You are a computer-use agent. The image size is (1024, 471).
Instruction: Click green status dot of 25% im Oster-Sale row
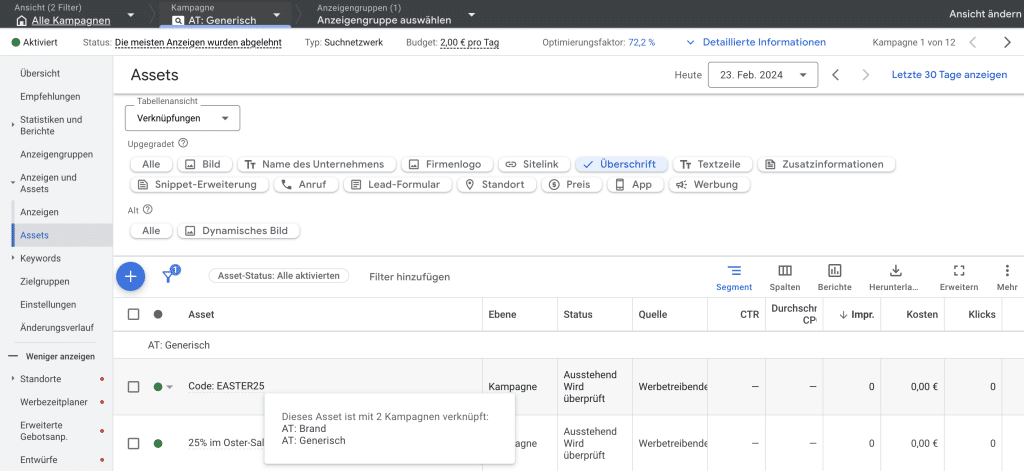point(158,444)
